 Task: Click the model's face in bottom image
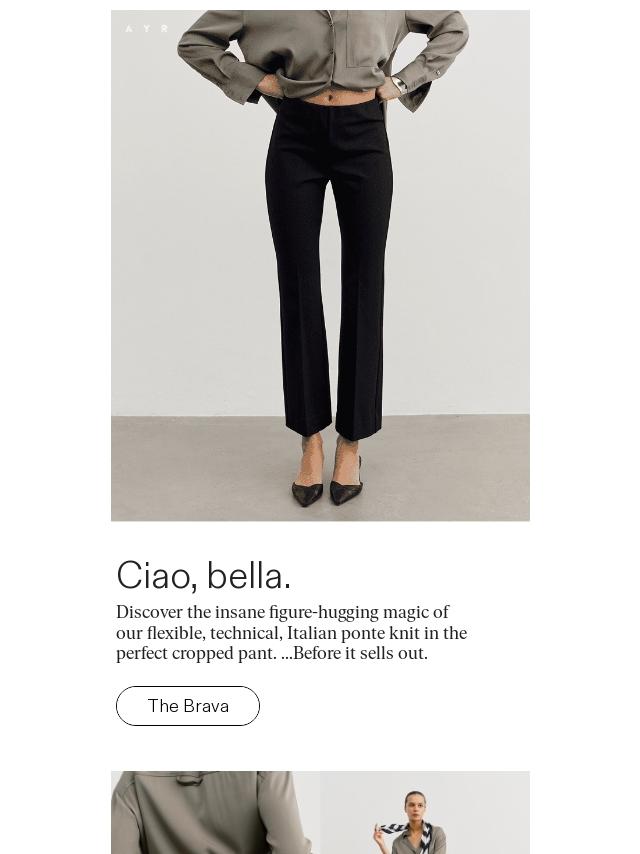coord(416,805)
